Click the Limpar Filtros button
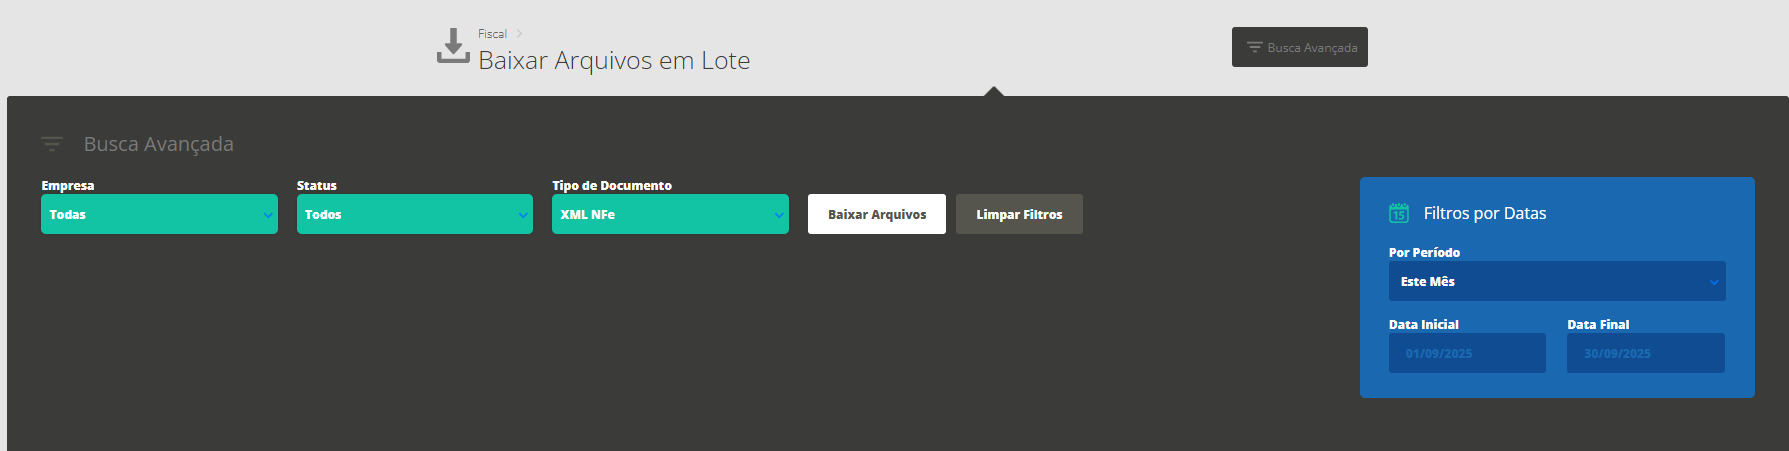The image size is (1789, 451). pos(1019,214)
